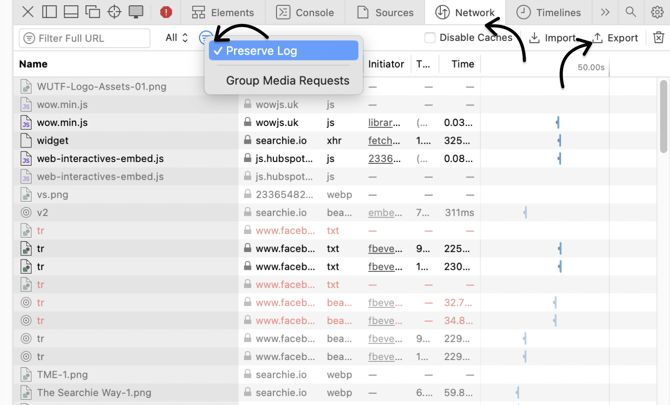This screenshot has width=670, height=405.
Task: Close the Web Inspector panel
Action: pos(28,12)
